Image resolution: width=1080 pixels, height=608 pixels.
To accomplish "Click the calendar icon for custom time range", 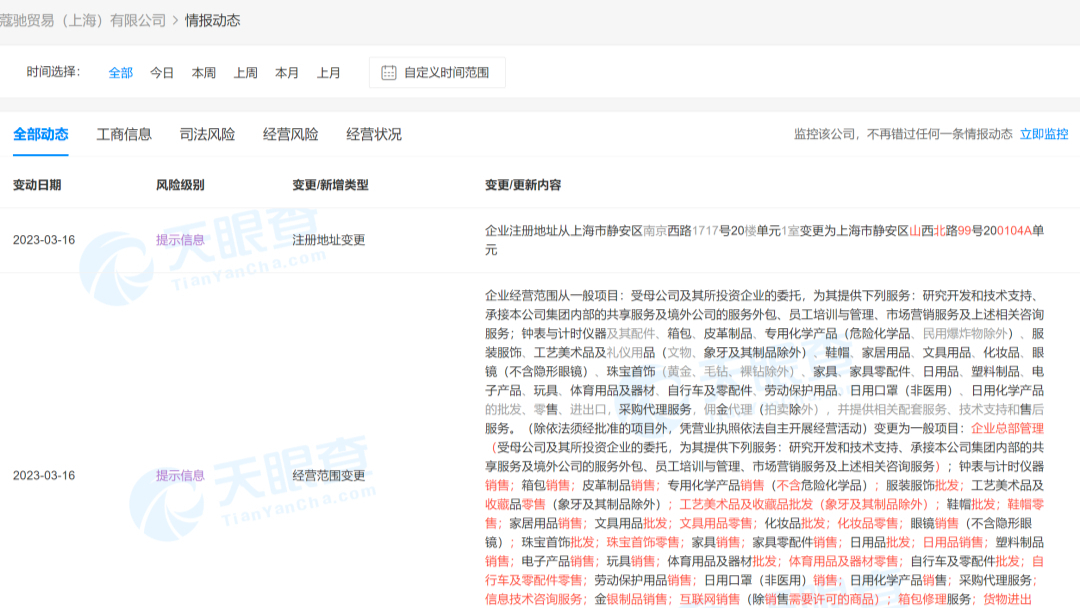I will coord(389,73).
